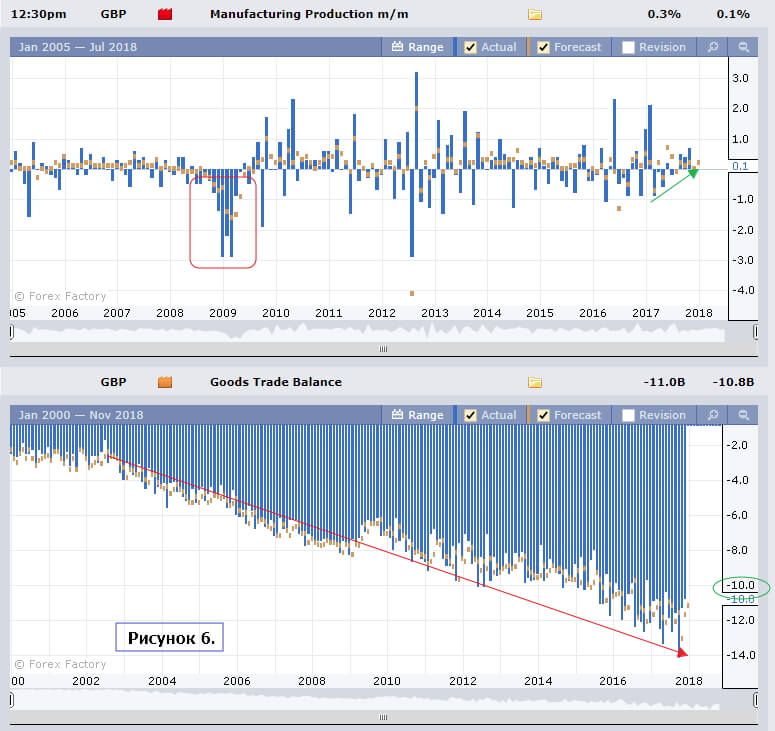
Task: Zoom in on Goods Trade Balance chart
Action: (x=713, y=415)
